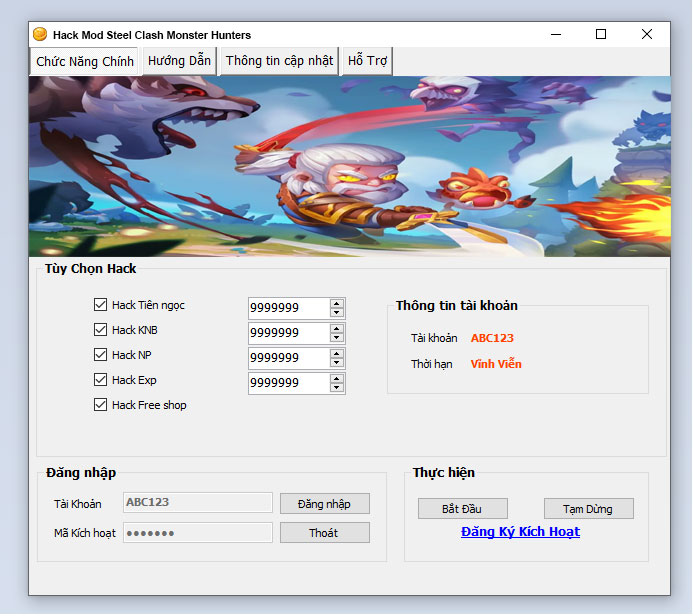Open the Hỗ Trợ tab
This screenshot has width=693, height=616.
(367, 61)
